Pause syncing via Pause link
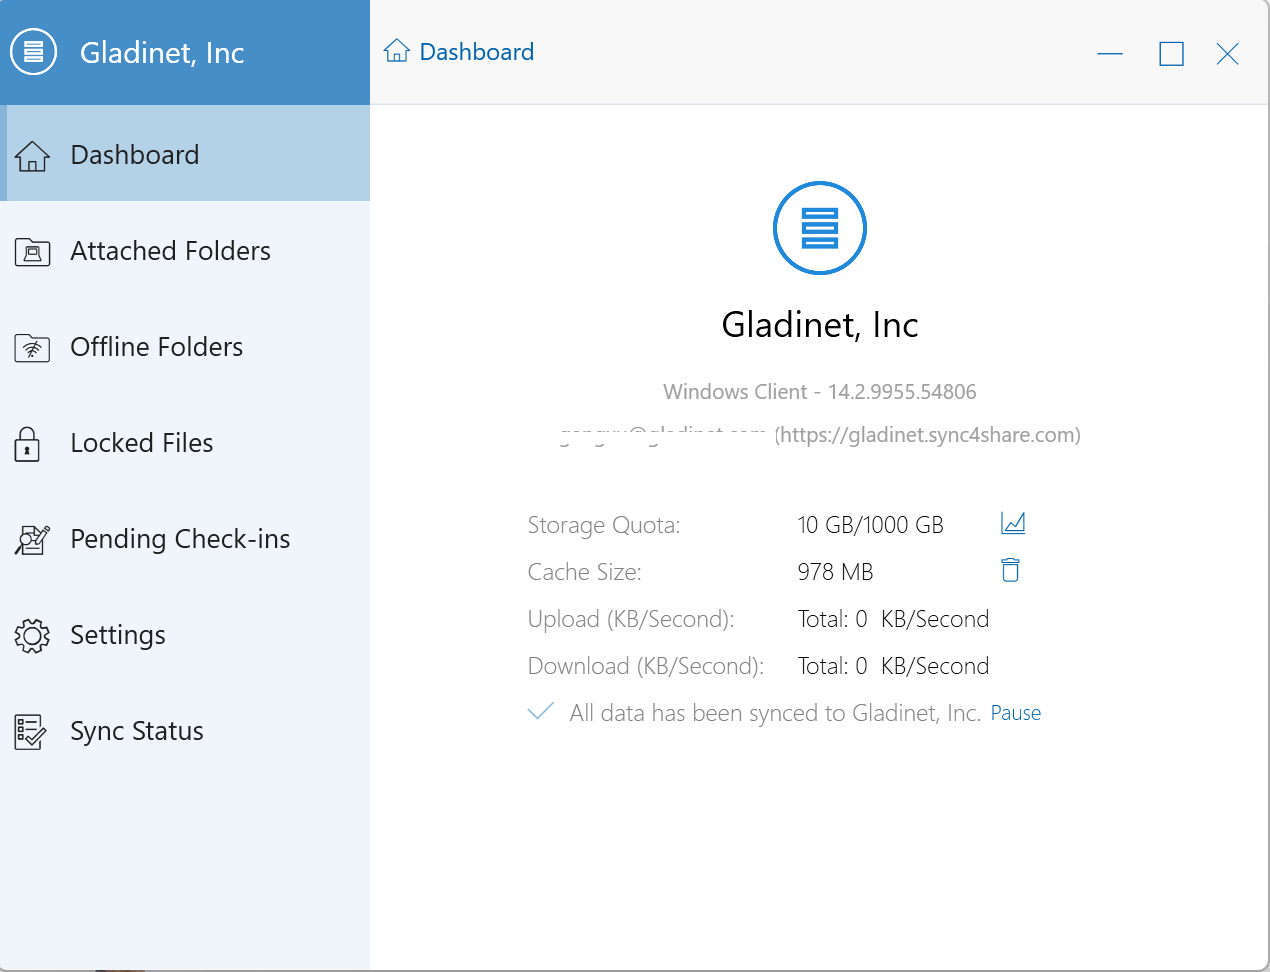Image resolution: width=1270 pixels, height=972 pixels. tap(1016, 713)
